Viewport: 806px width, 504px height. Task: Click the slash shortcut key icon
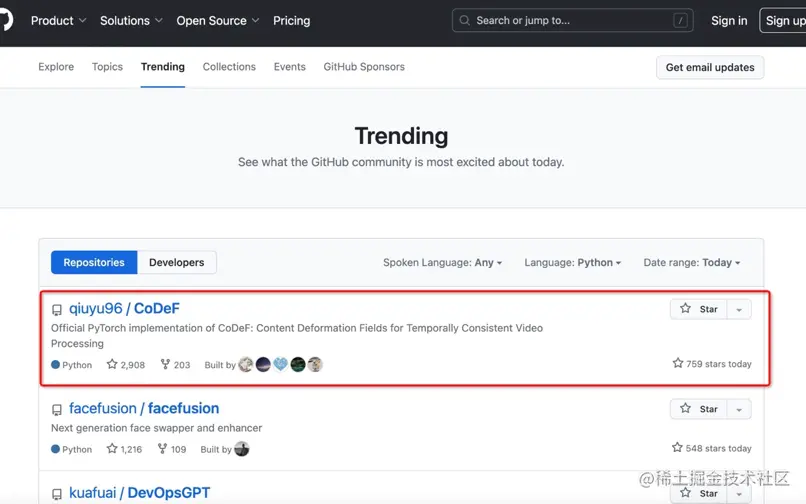point(680,21)
